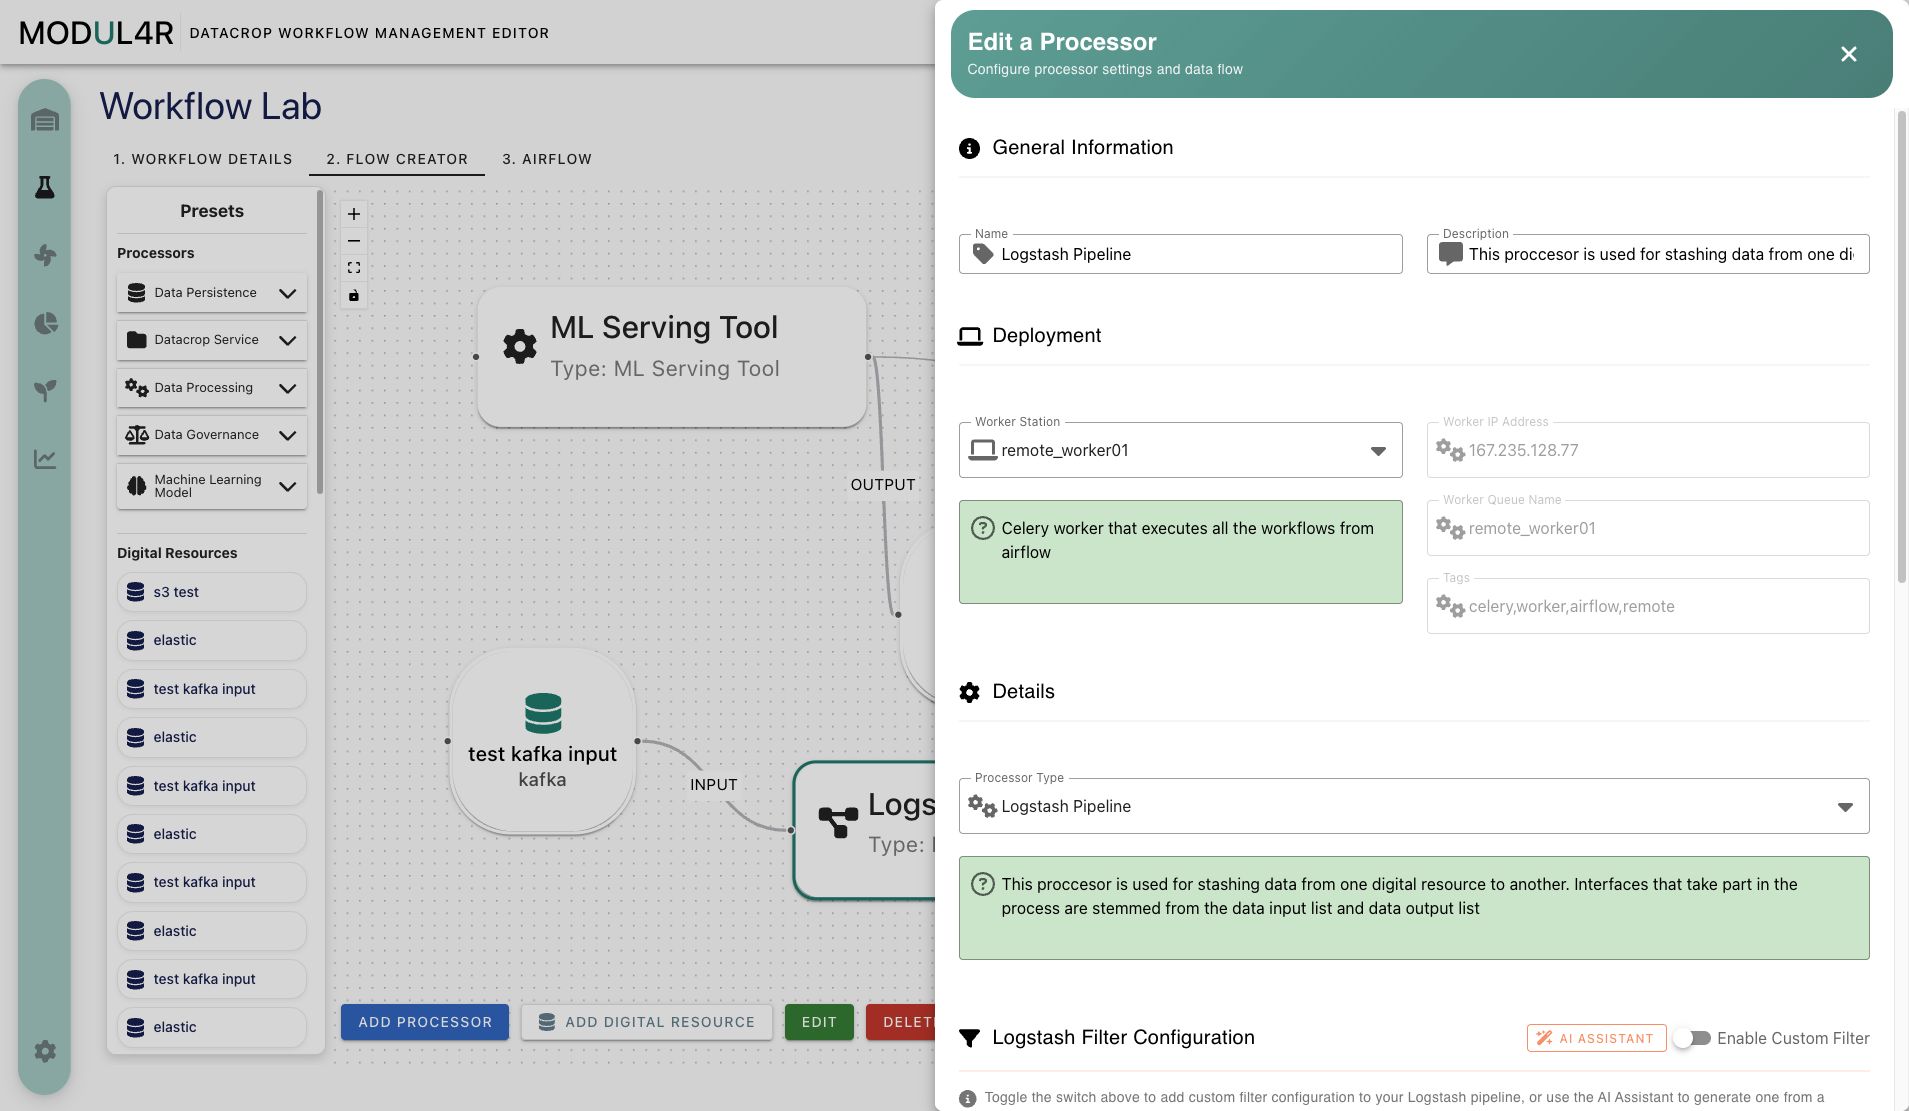
Task: Switch to Workflow Details tab
Action: [x=203, y=159]
